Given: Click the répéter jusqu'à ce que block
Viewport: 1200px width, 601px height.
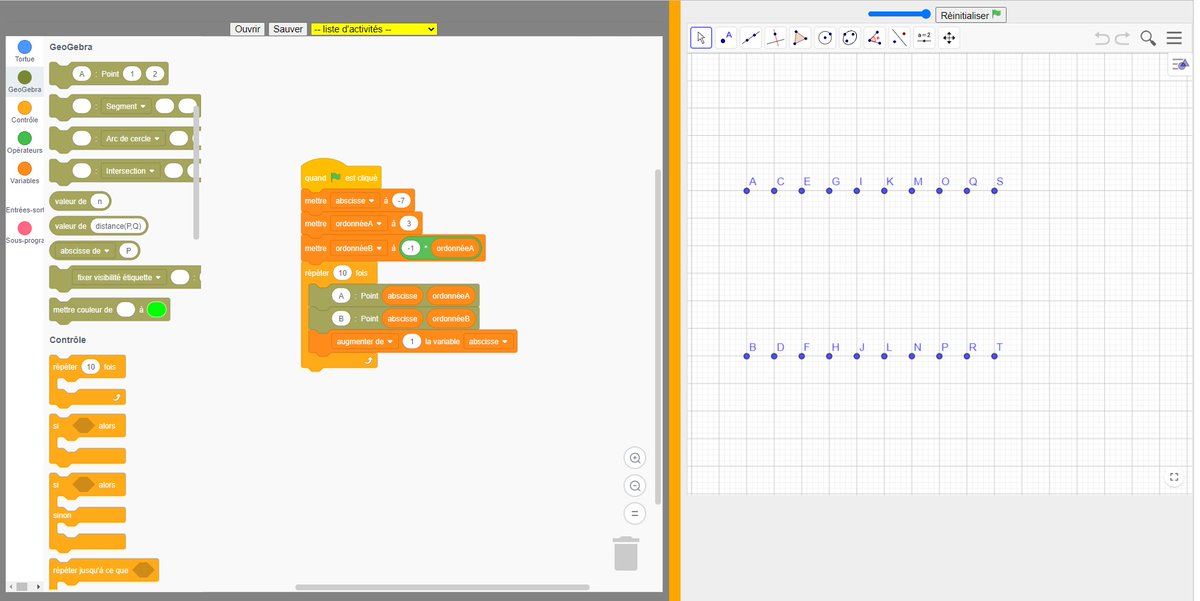Looking at the screenshot, I should (104, 570).
